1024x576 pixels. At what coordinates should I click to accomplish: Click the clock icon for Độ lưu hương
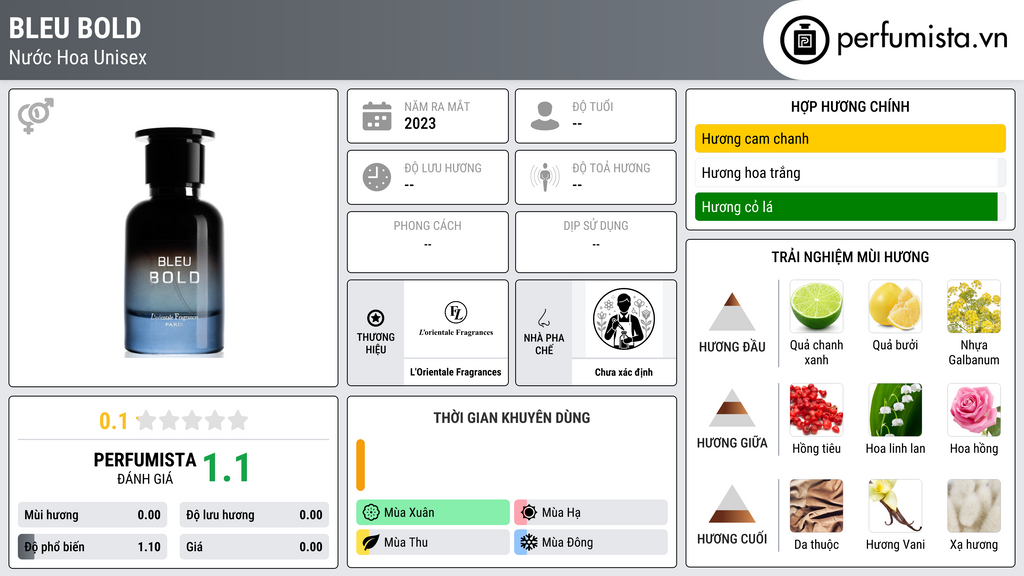pyautogui.click(x=377, y=177)
